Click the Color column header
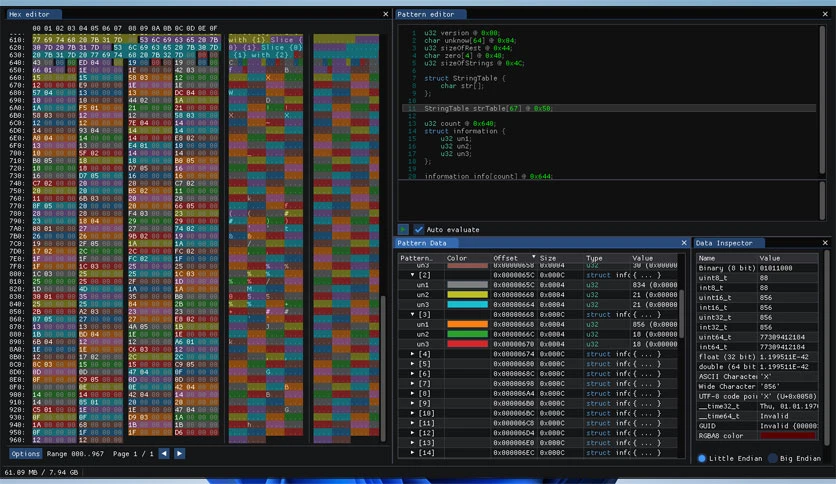 (x=467, y=258)
